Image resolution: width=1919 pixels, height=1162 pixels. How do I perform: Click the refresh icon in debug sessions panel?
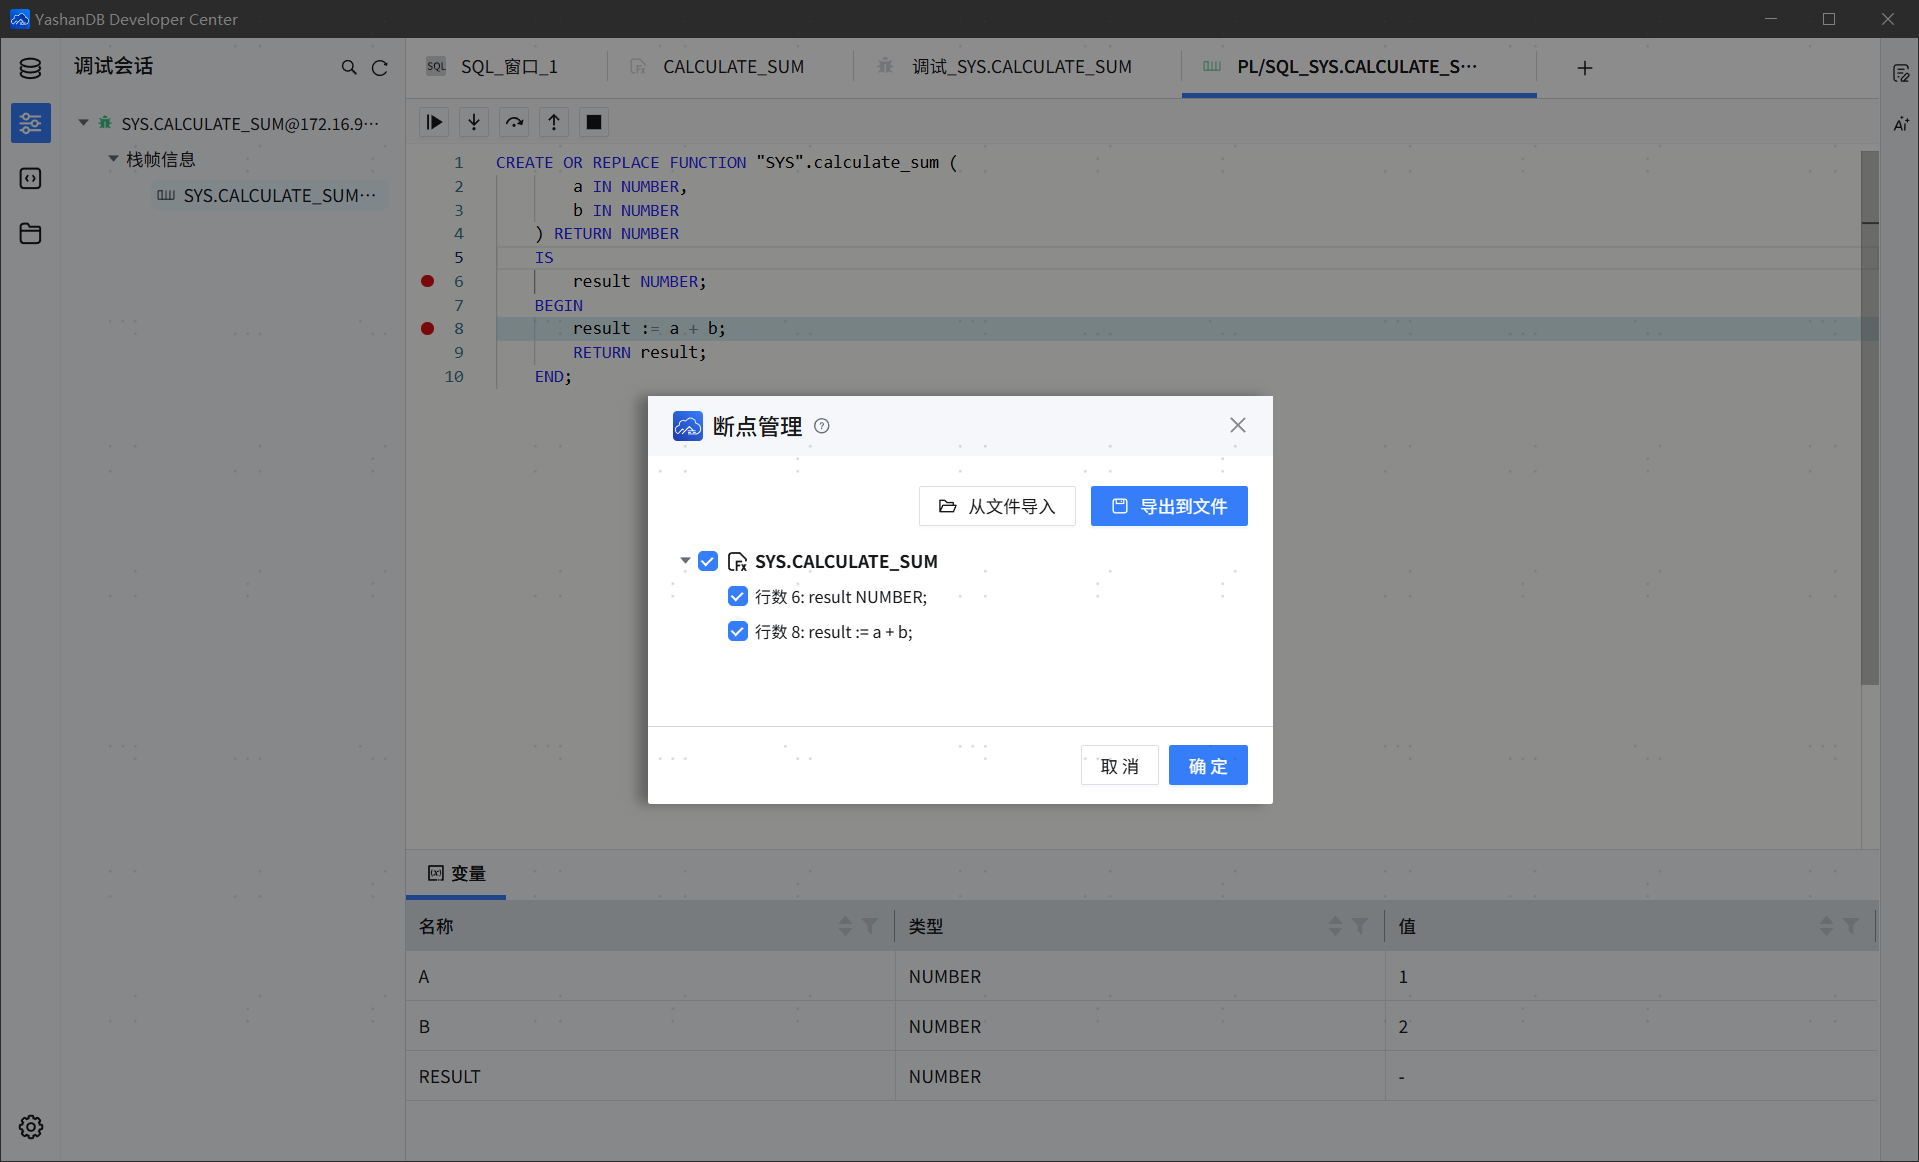coord(380,68)
